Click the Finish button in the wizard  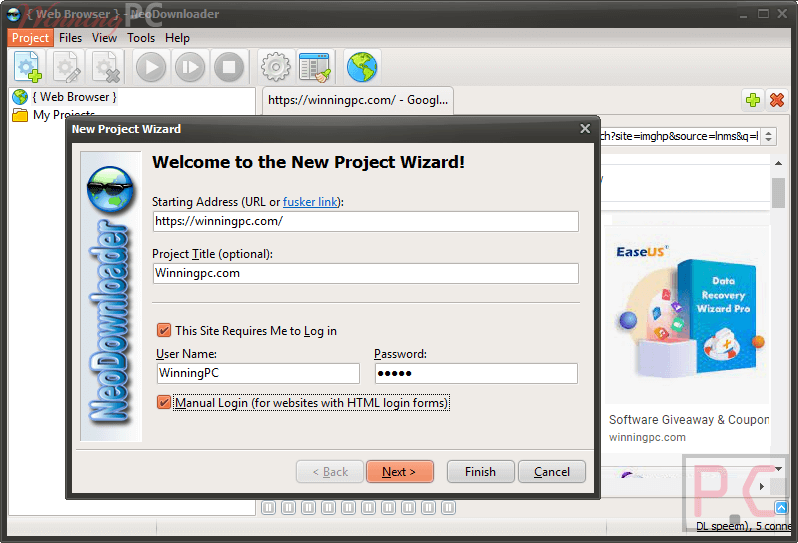point(480,472)
